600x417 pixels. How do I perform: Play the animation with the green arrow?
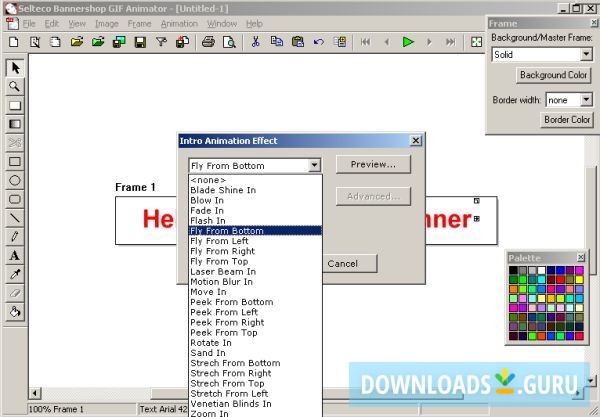tap(408, 42)
